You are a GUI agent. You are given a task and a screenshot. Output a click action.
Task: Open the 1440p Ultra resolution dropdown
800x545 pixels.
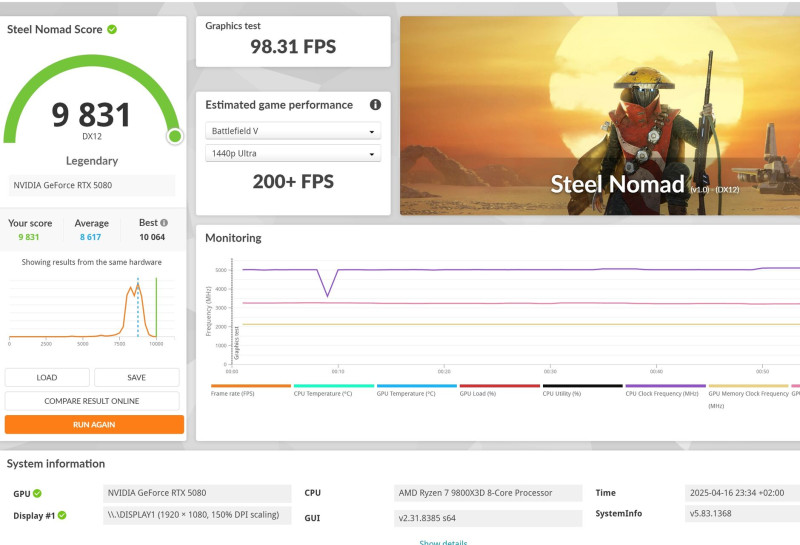point(293,154)
